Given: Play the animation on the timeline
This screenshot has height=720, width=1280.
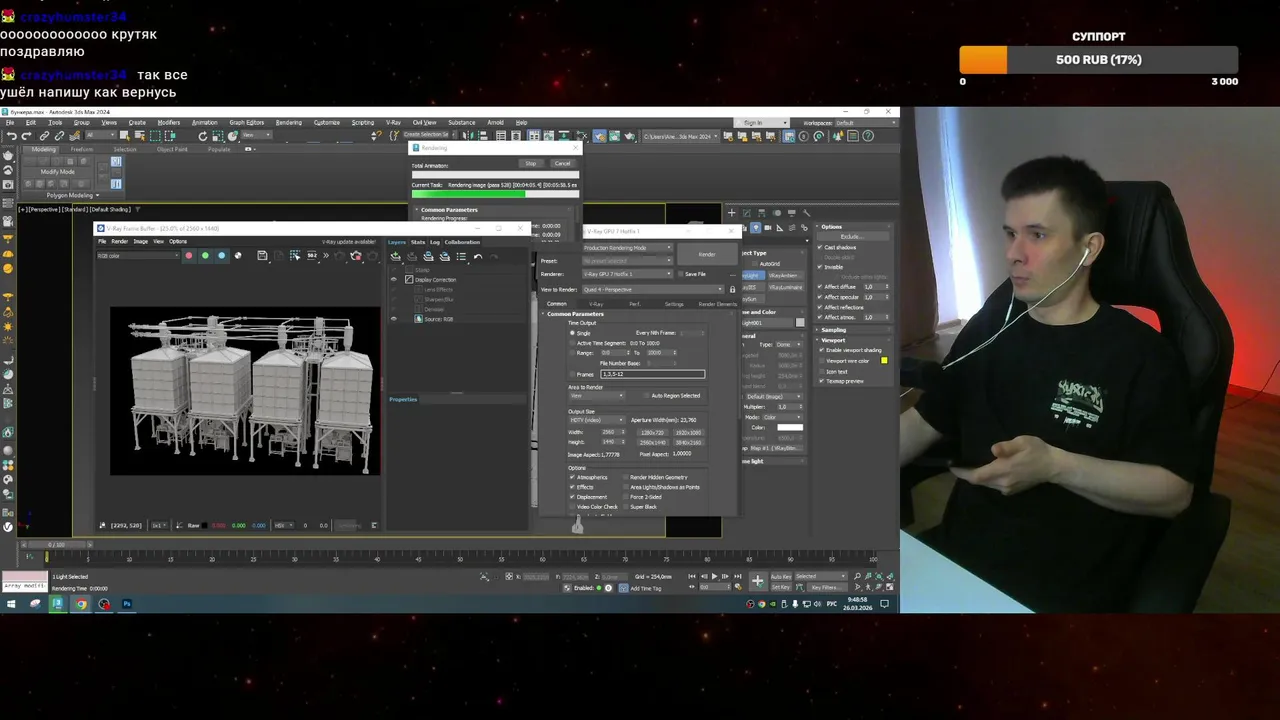Looking at the screenshot, I should pos(713,577).
